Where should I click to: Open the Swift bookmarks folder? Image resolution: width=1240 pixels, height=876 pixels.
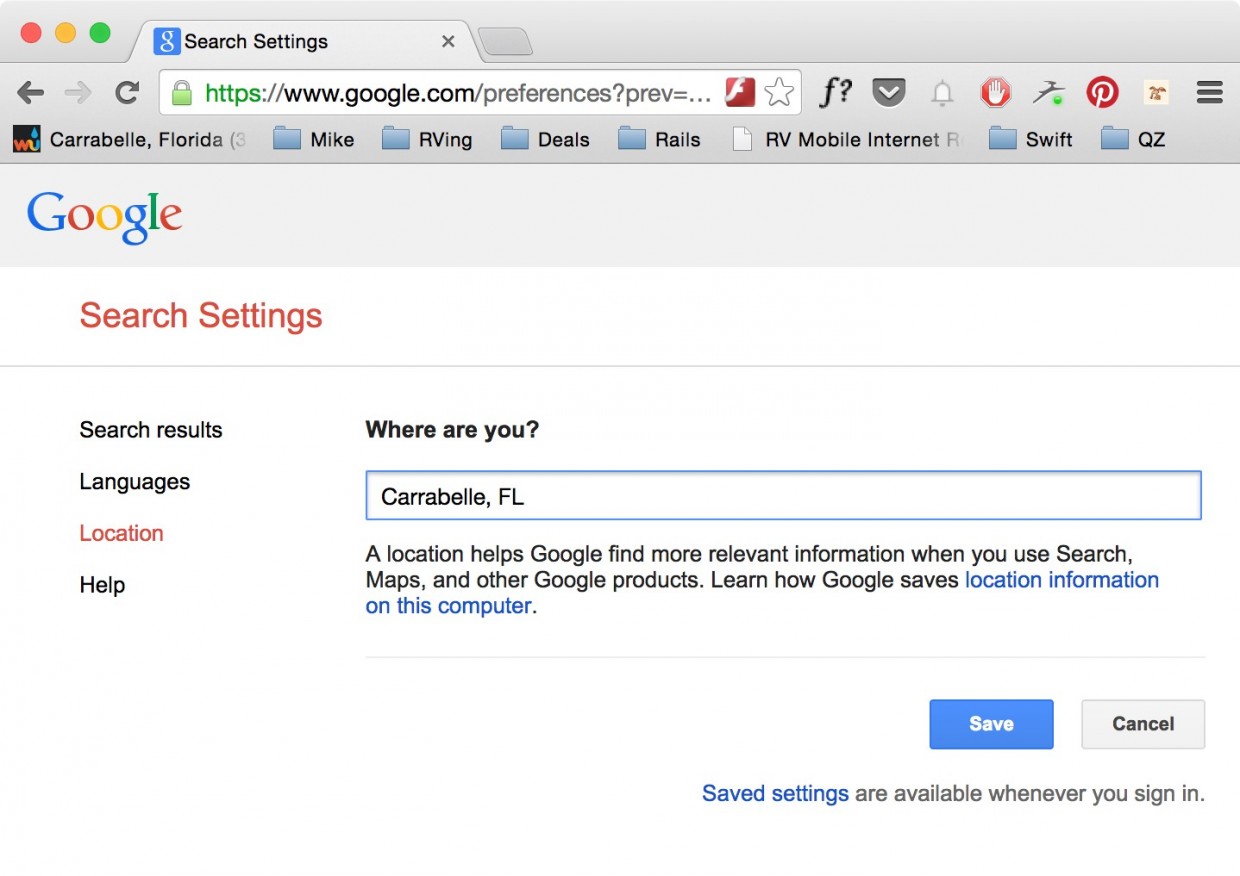tap(1030, 140)
